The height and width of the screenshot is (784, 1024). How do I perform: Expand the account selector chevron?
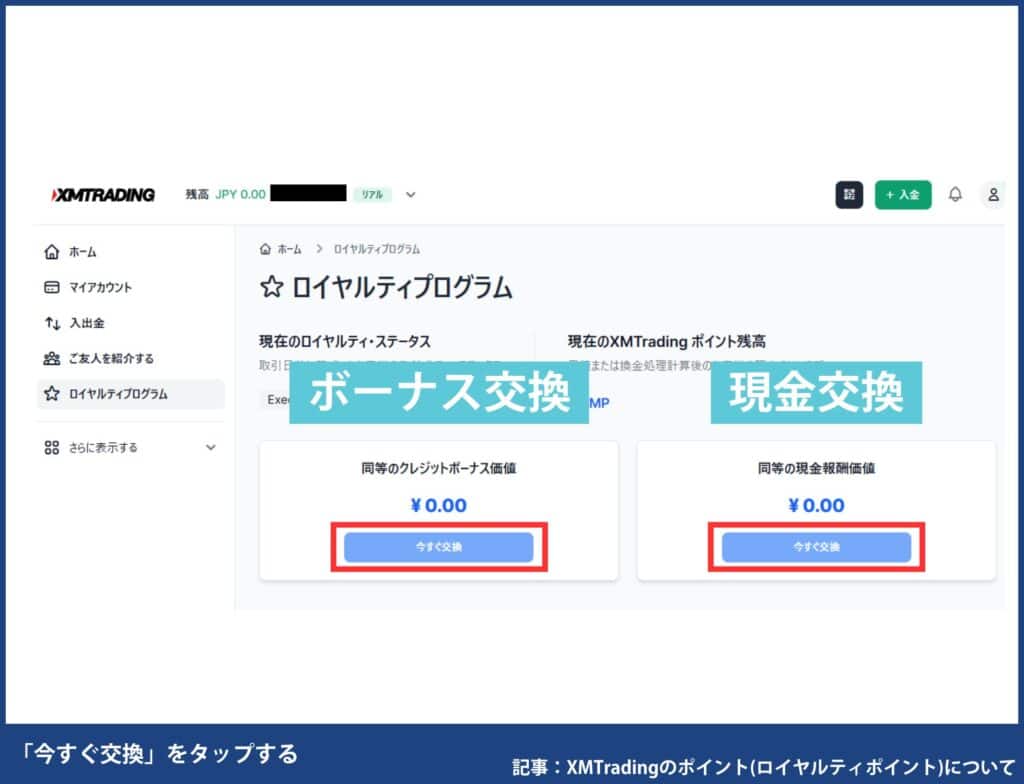411,195
